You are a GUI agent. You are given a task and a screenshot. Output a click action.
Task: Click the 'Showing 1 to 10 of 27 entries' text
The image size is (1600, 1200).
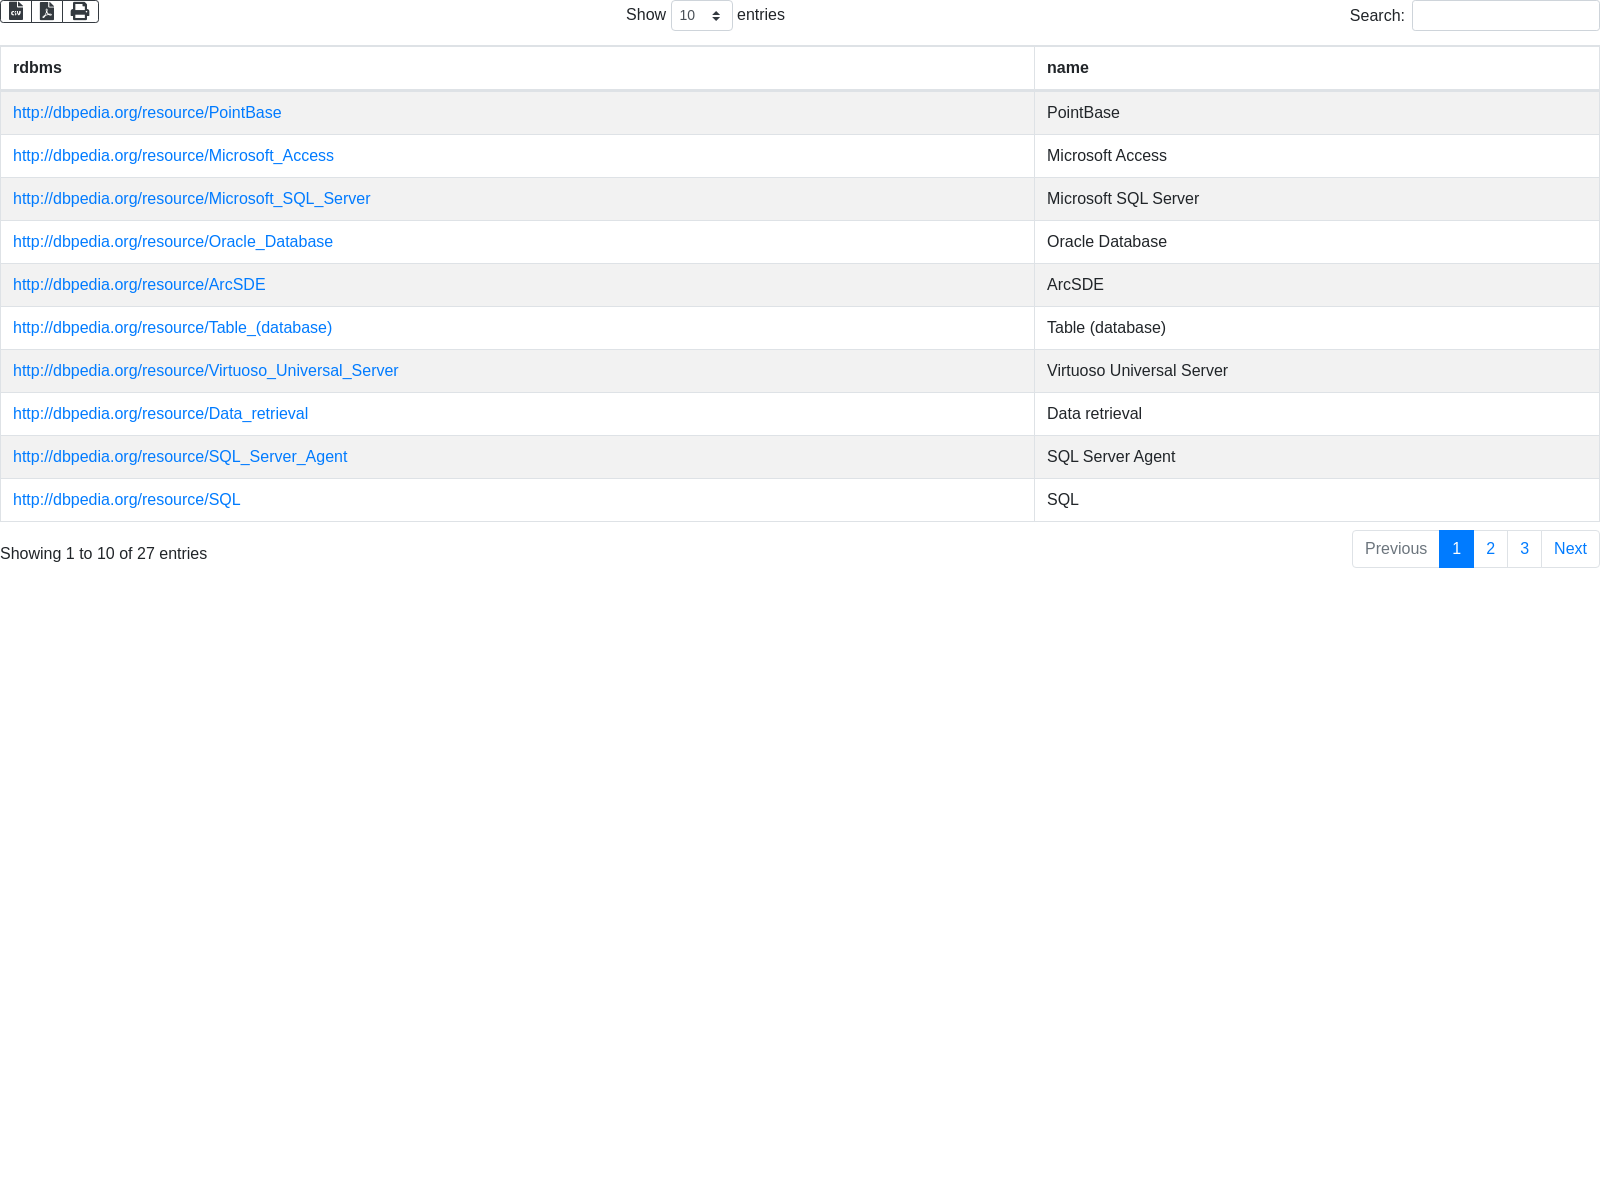click(104, 554)
